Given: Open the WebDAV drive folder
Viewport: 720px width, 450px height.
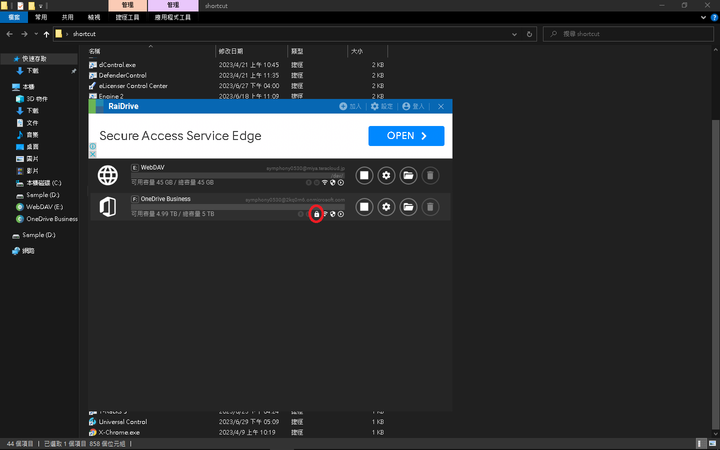Looking at the screenshot, I should [408, 175].
